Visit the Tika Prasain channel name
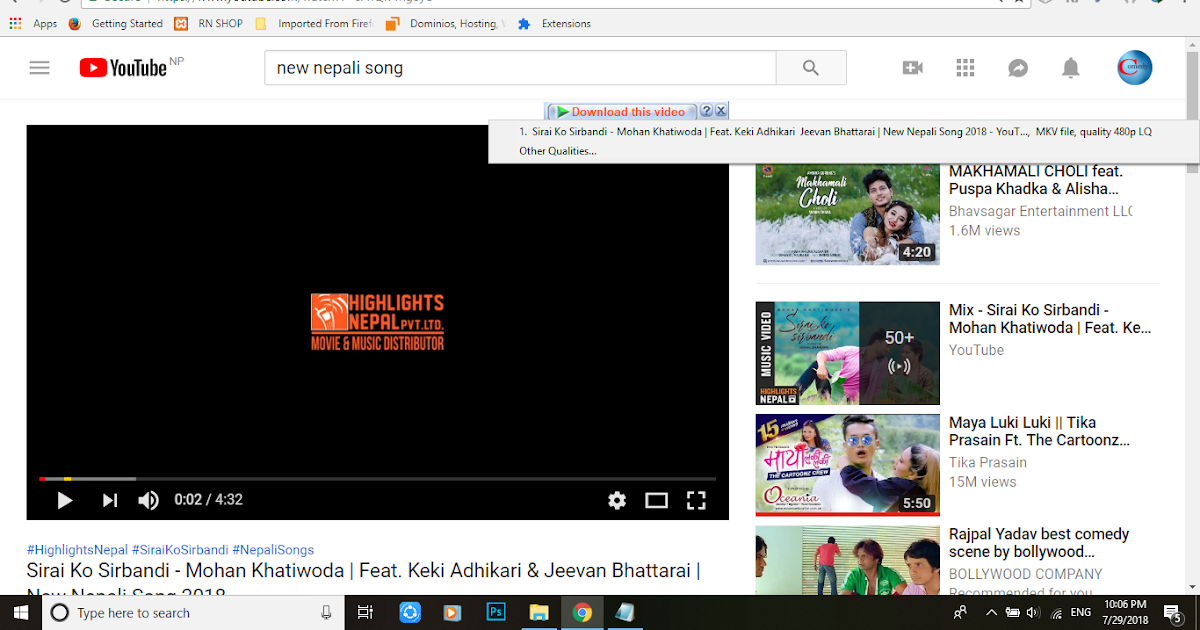Image resolution: width=1200 pixels, height=630 pixels. click(x=988, y=462)
